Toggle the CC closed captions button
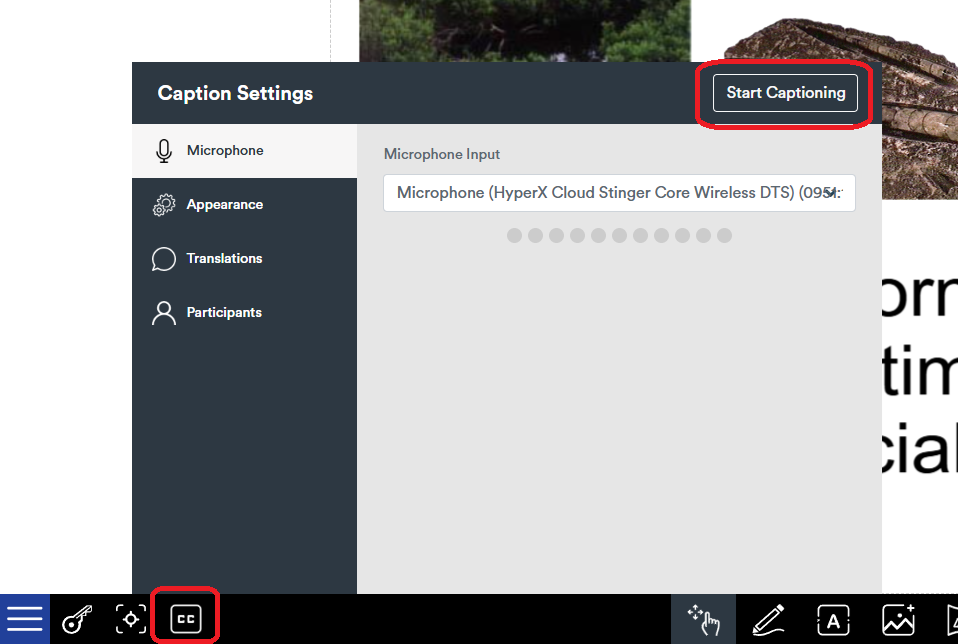958x644 pixels. [185, 619]
